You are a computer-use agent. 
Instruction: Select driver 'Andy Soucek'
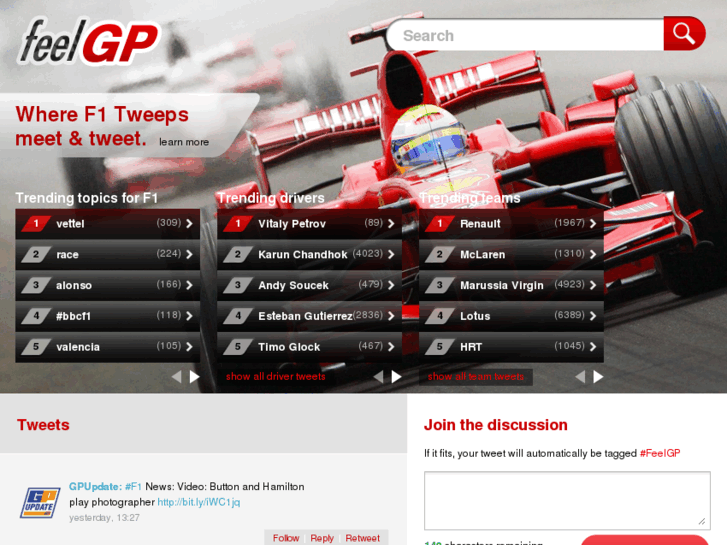(293, 285)
